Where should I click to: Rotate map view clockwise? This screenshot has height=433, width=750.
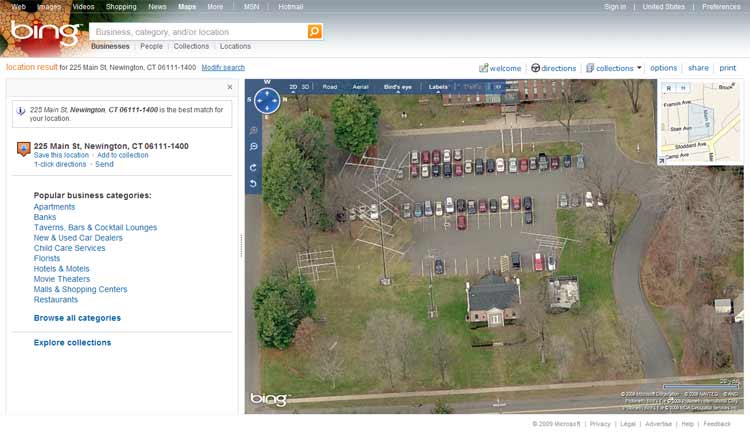[x=254, y=167]
